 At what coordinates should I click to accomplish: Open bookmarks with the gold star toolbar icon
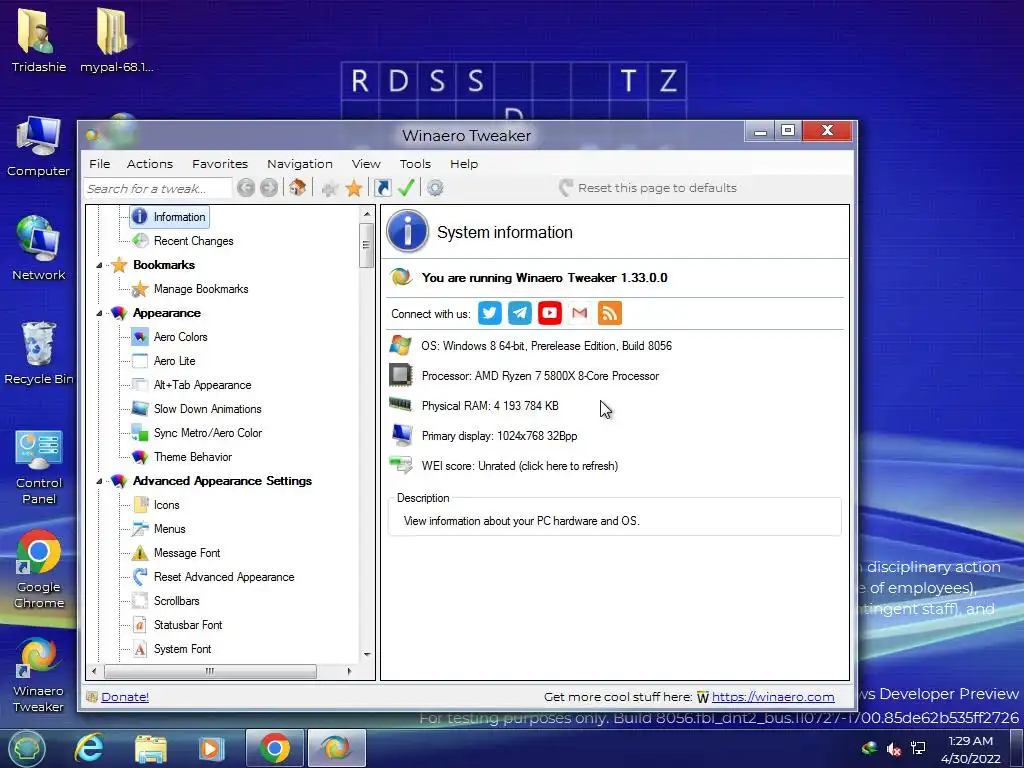354,189
